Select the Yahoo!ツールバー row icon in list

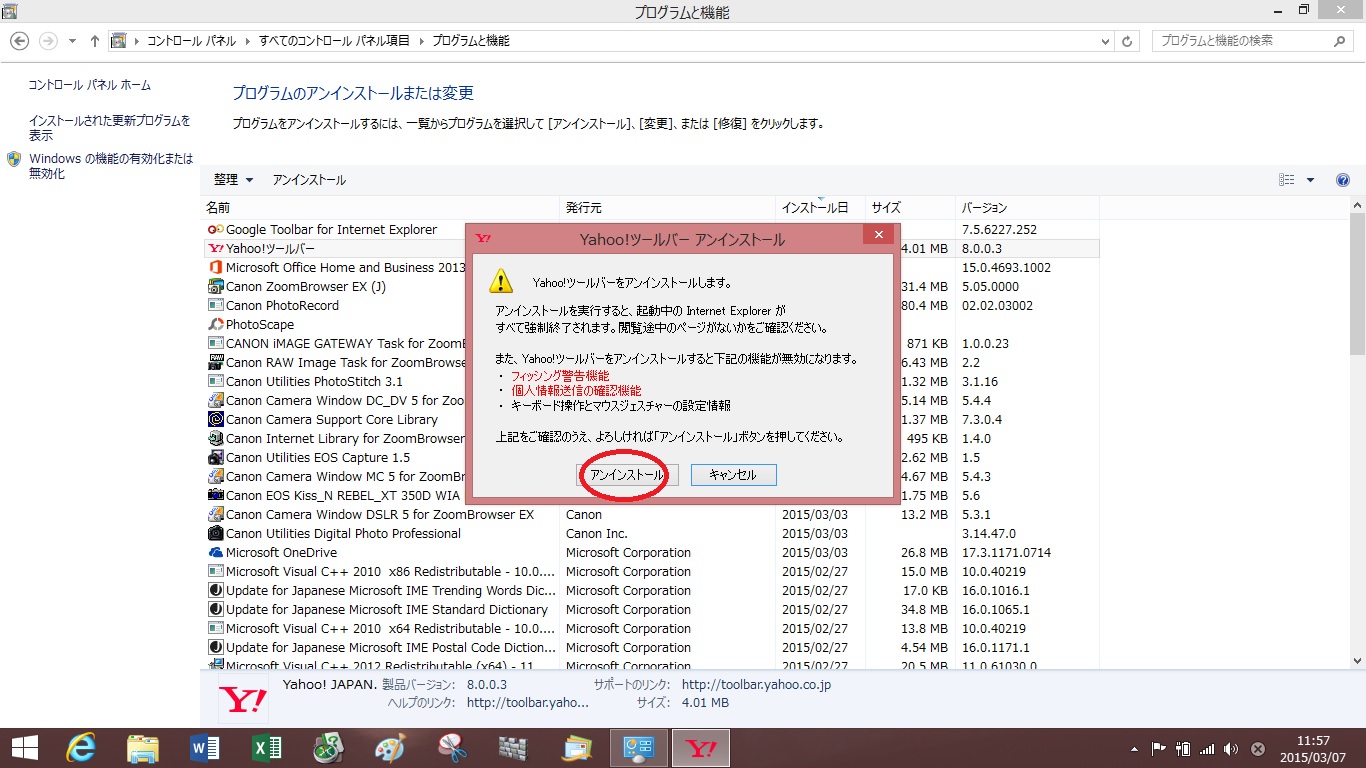coord(215,249)
